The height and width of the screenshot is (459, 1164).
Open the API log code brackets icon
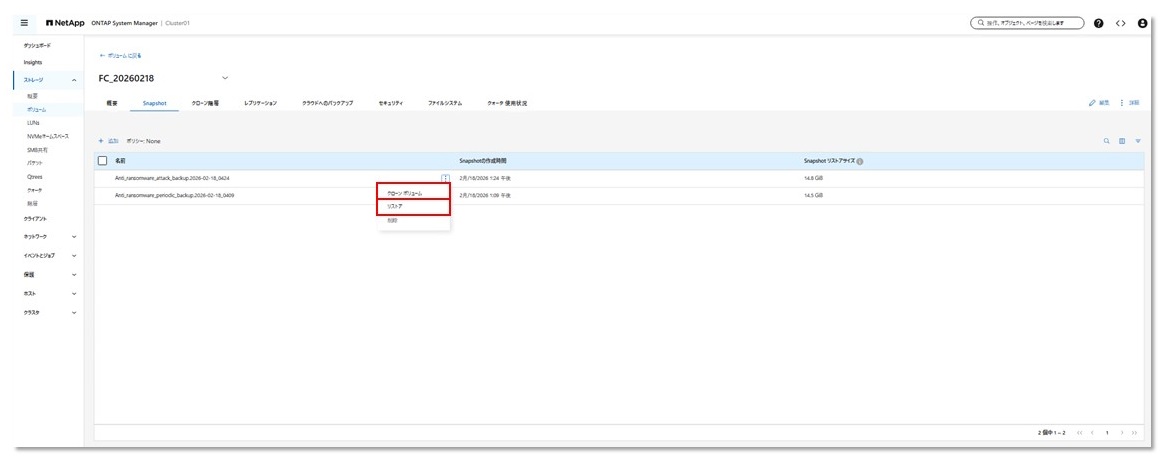[1120, 23]
